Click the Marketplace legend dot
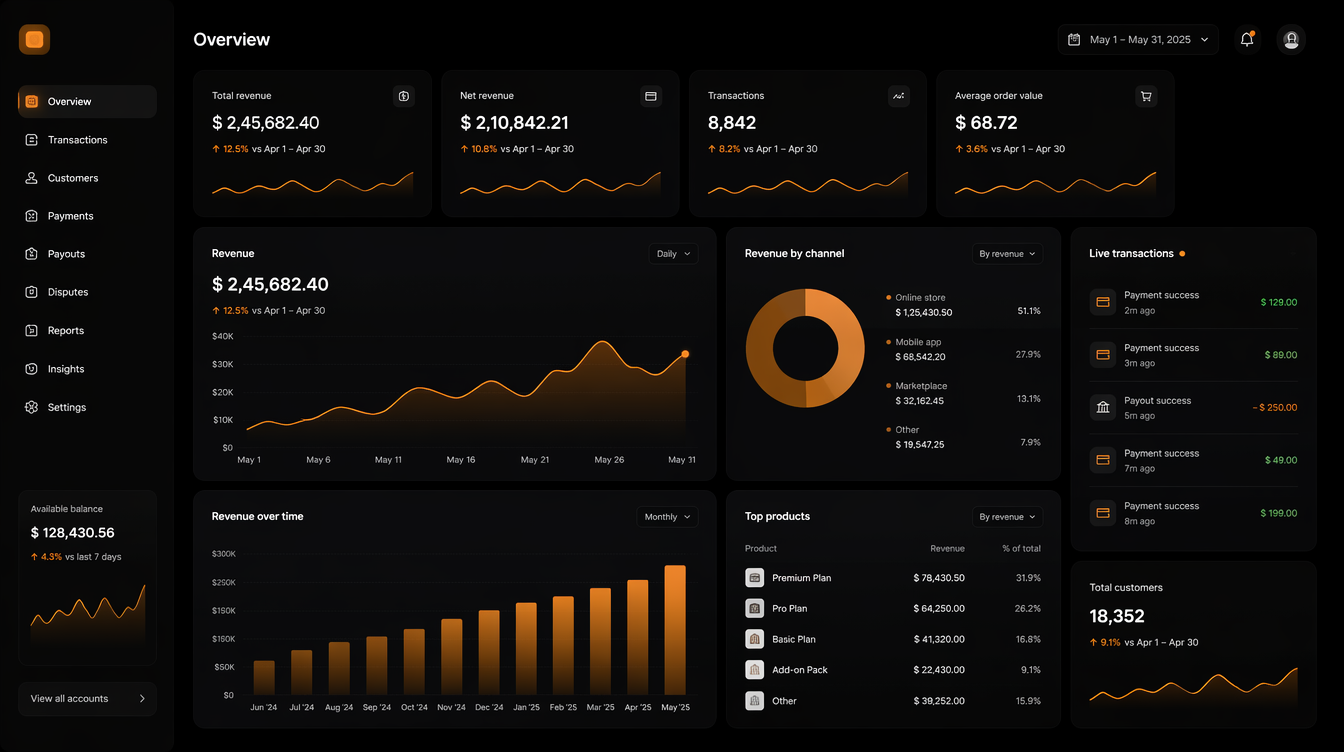1344x752 pixels. point(888,385)
